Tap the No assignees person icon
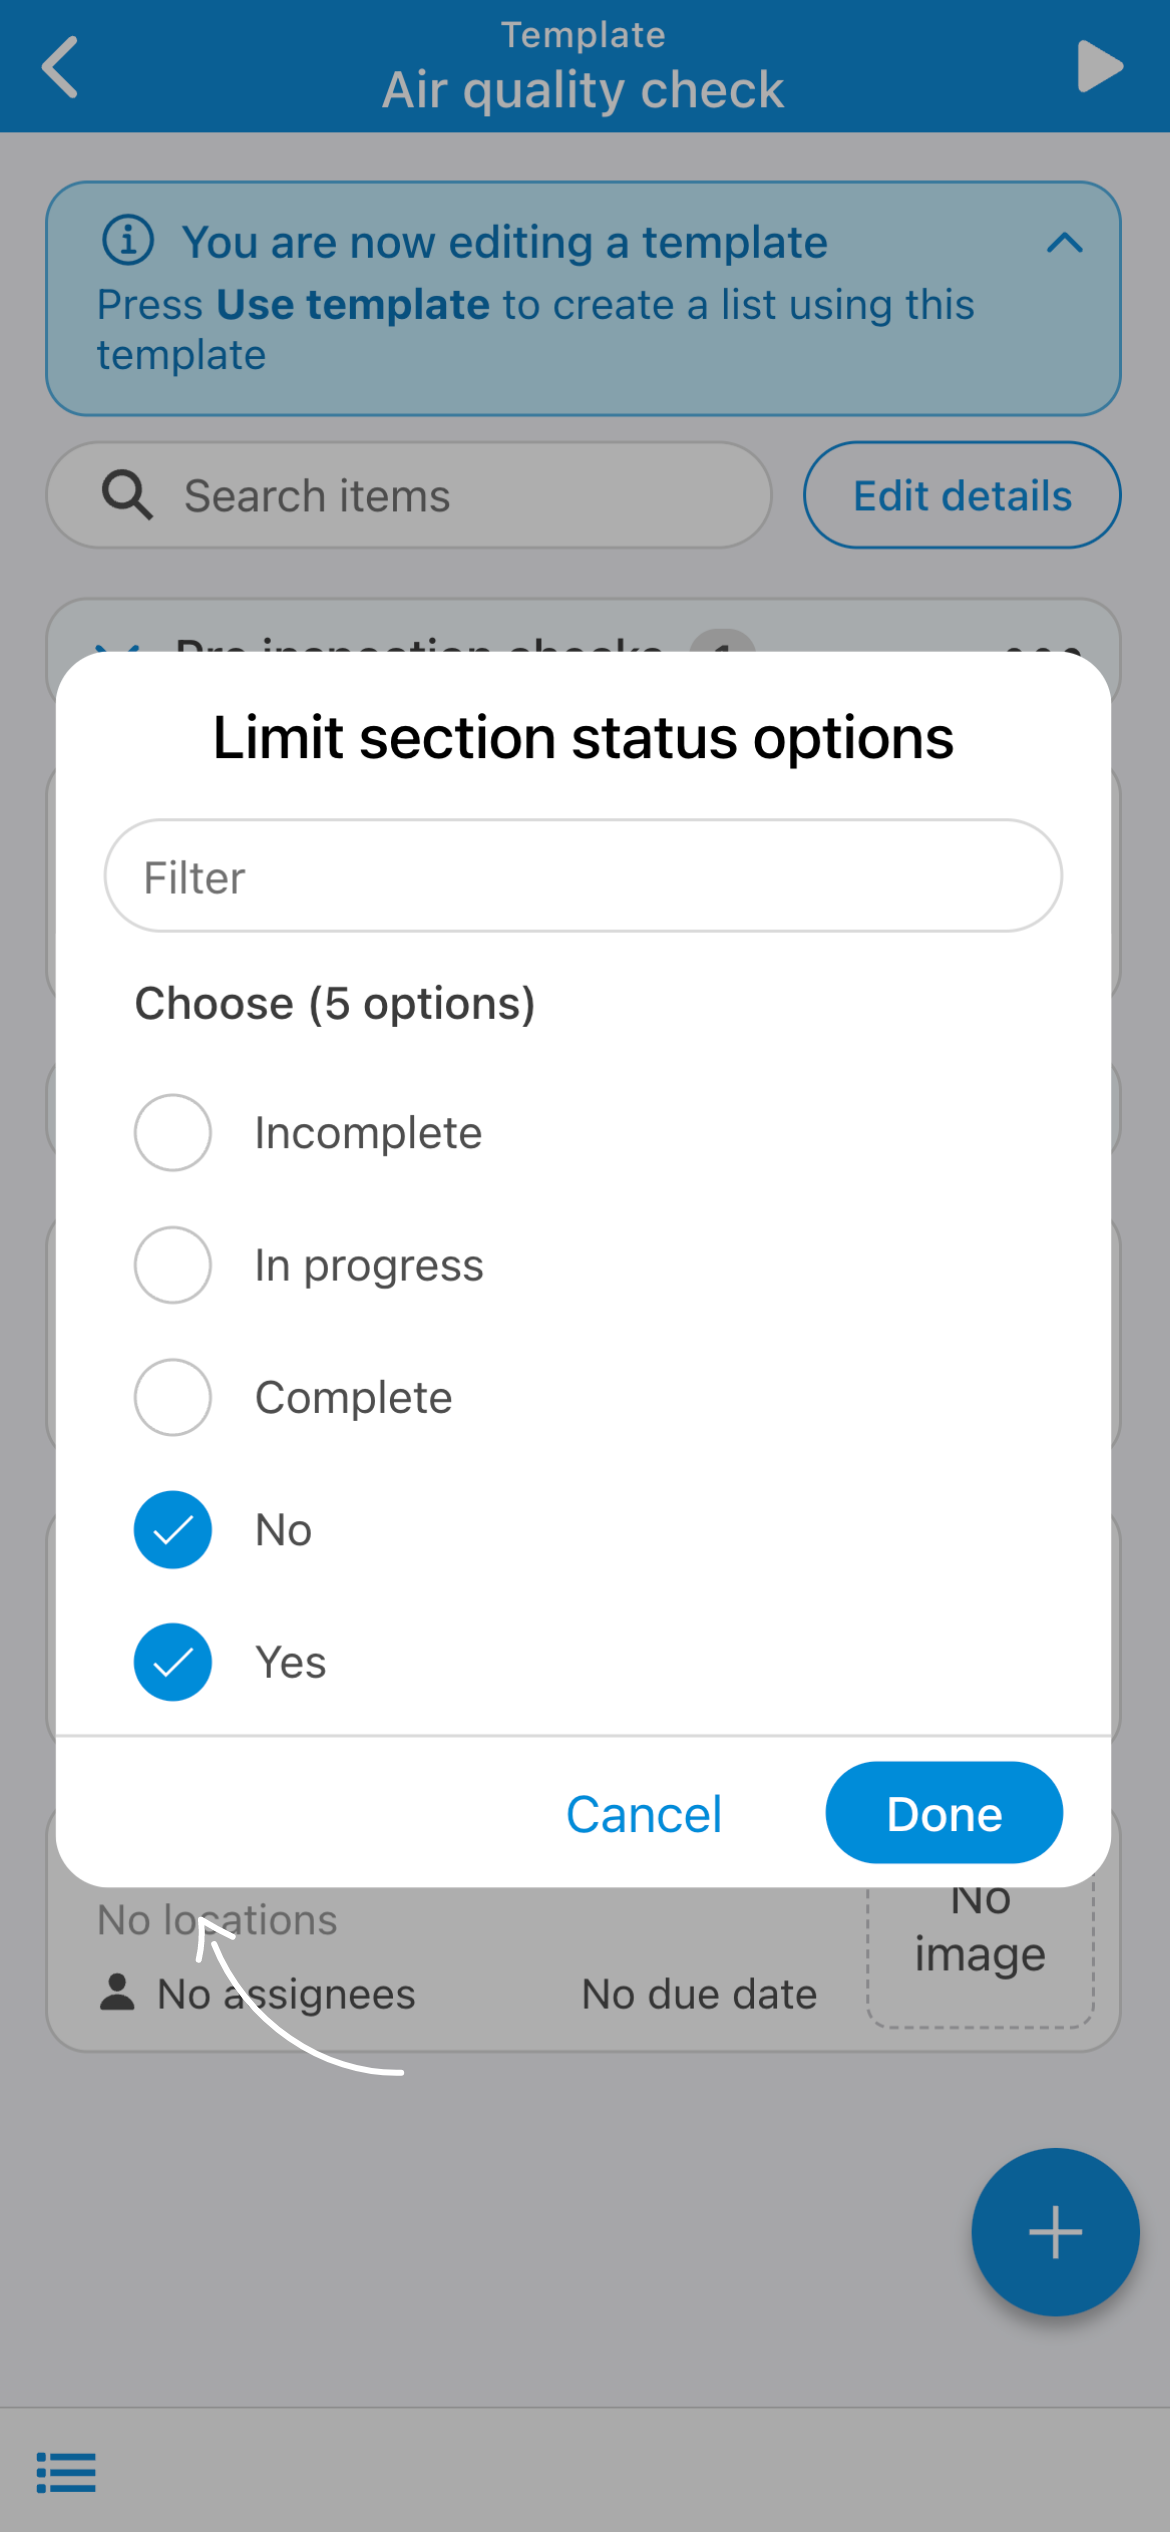This screenshot has width=1170, height=2532. 117,1993
